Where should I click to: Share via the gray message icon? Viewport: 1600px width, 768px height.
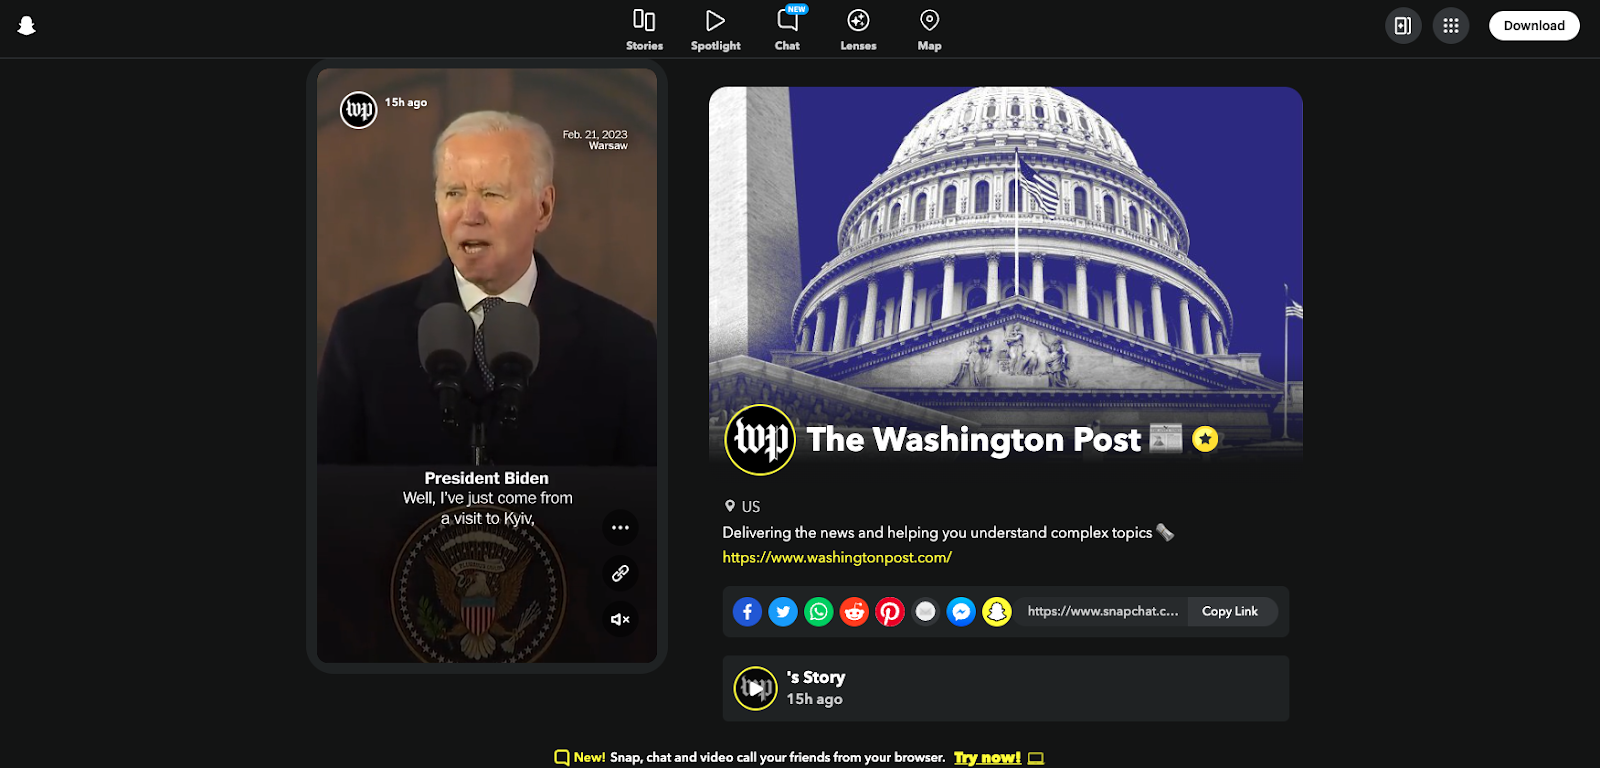(x=926, y=611)
